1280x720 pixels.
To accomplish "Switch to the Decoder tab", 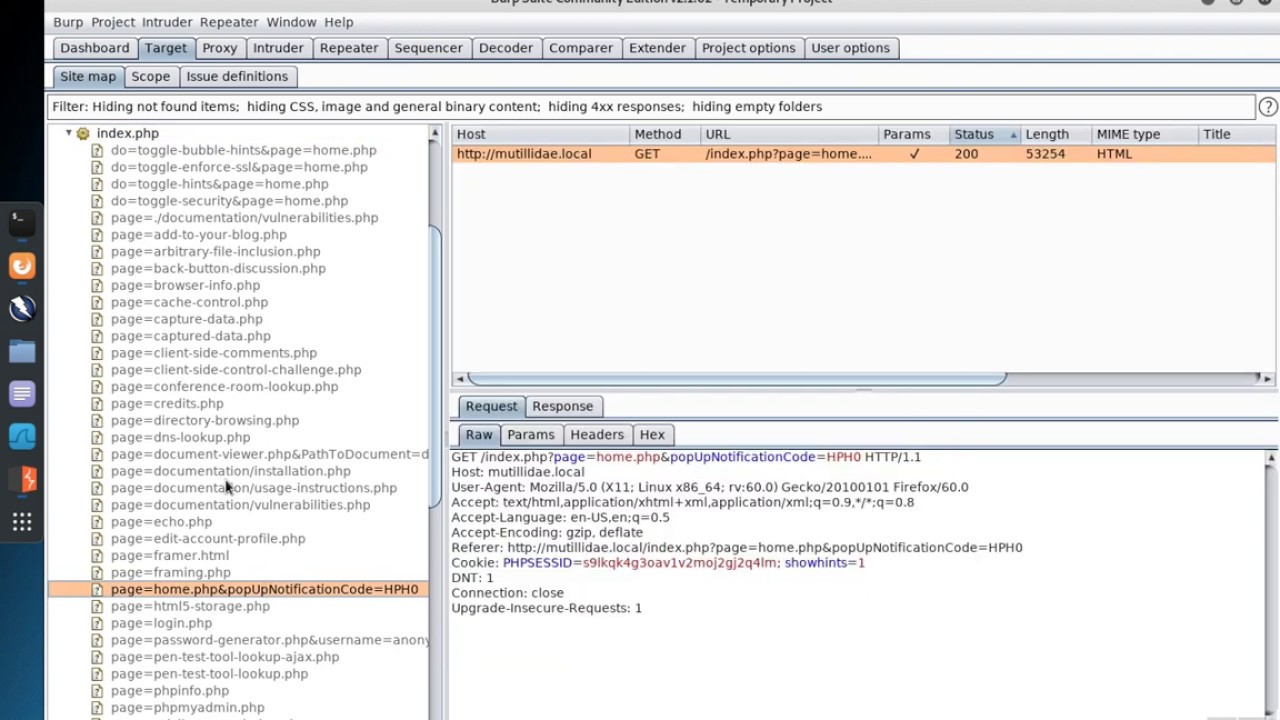I will (506, 48).
